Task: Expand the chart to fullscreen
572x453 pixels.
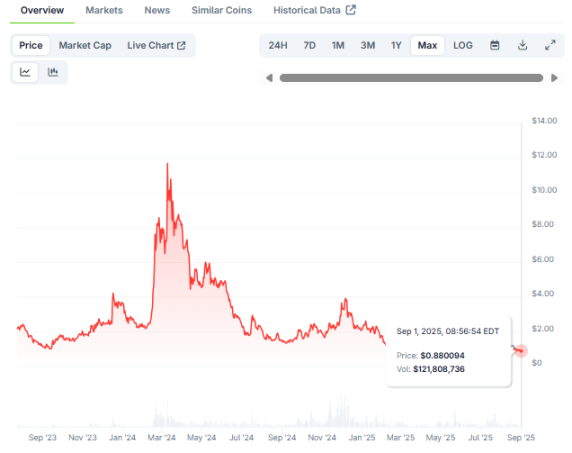Action: pyautogui.click(x=550, y=45)
